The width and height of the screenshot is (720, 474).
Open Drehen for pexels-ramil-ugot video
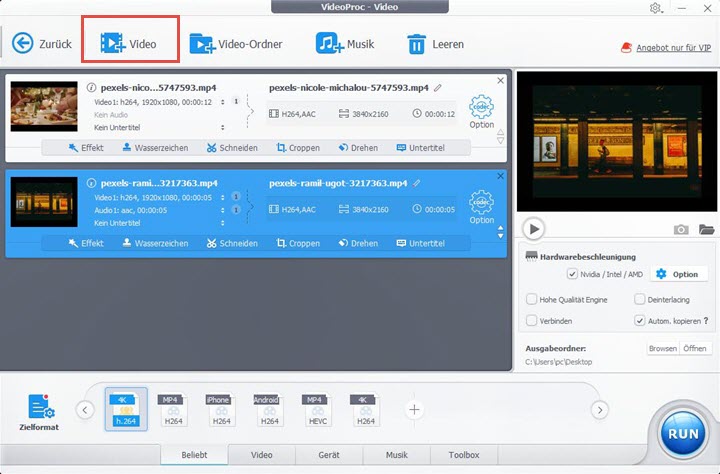(x=358, y=243)
